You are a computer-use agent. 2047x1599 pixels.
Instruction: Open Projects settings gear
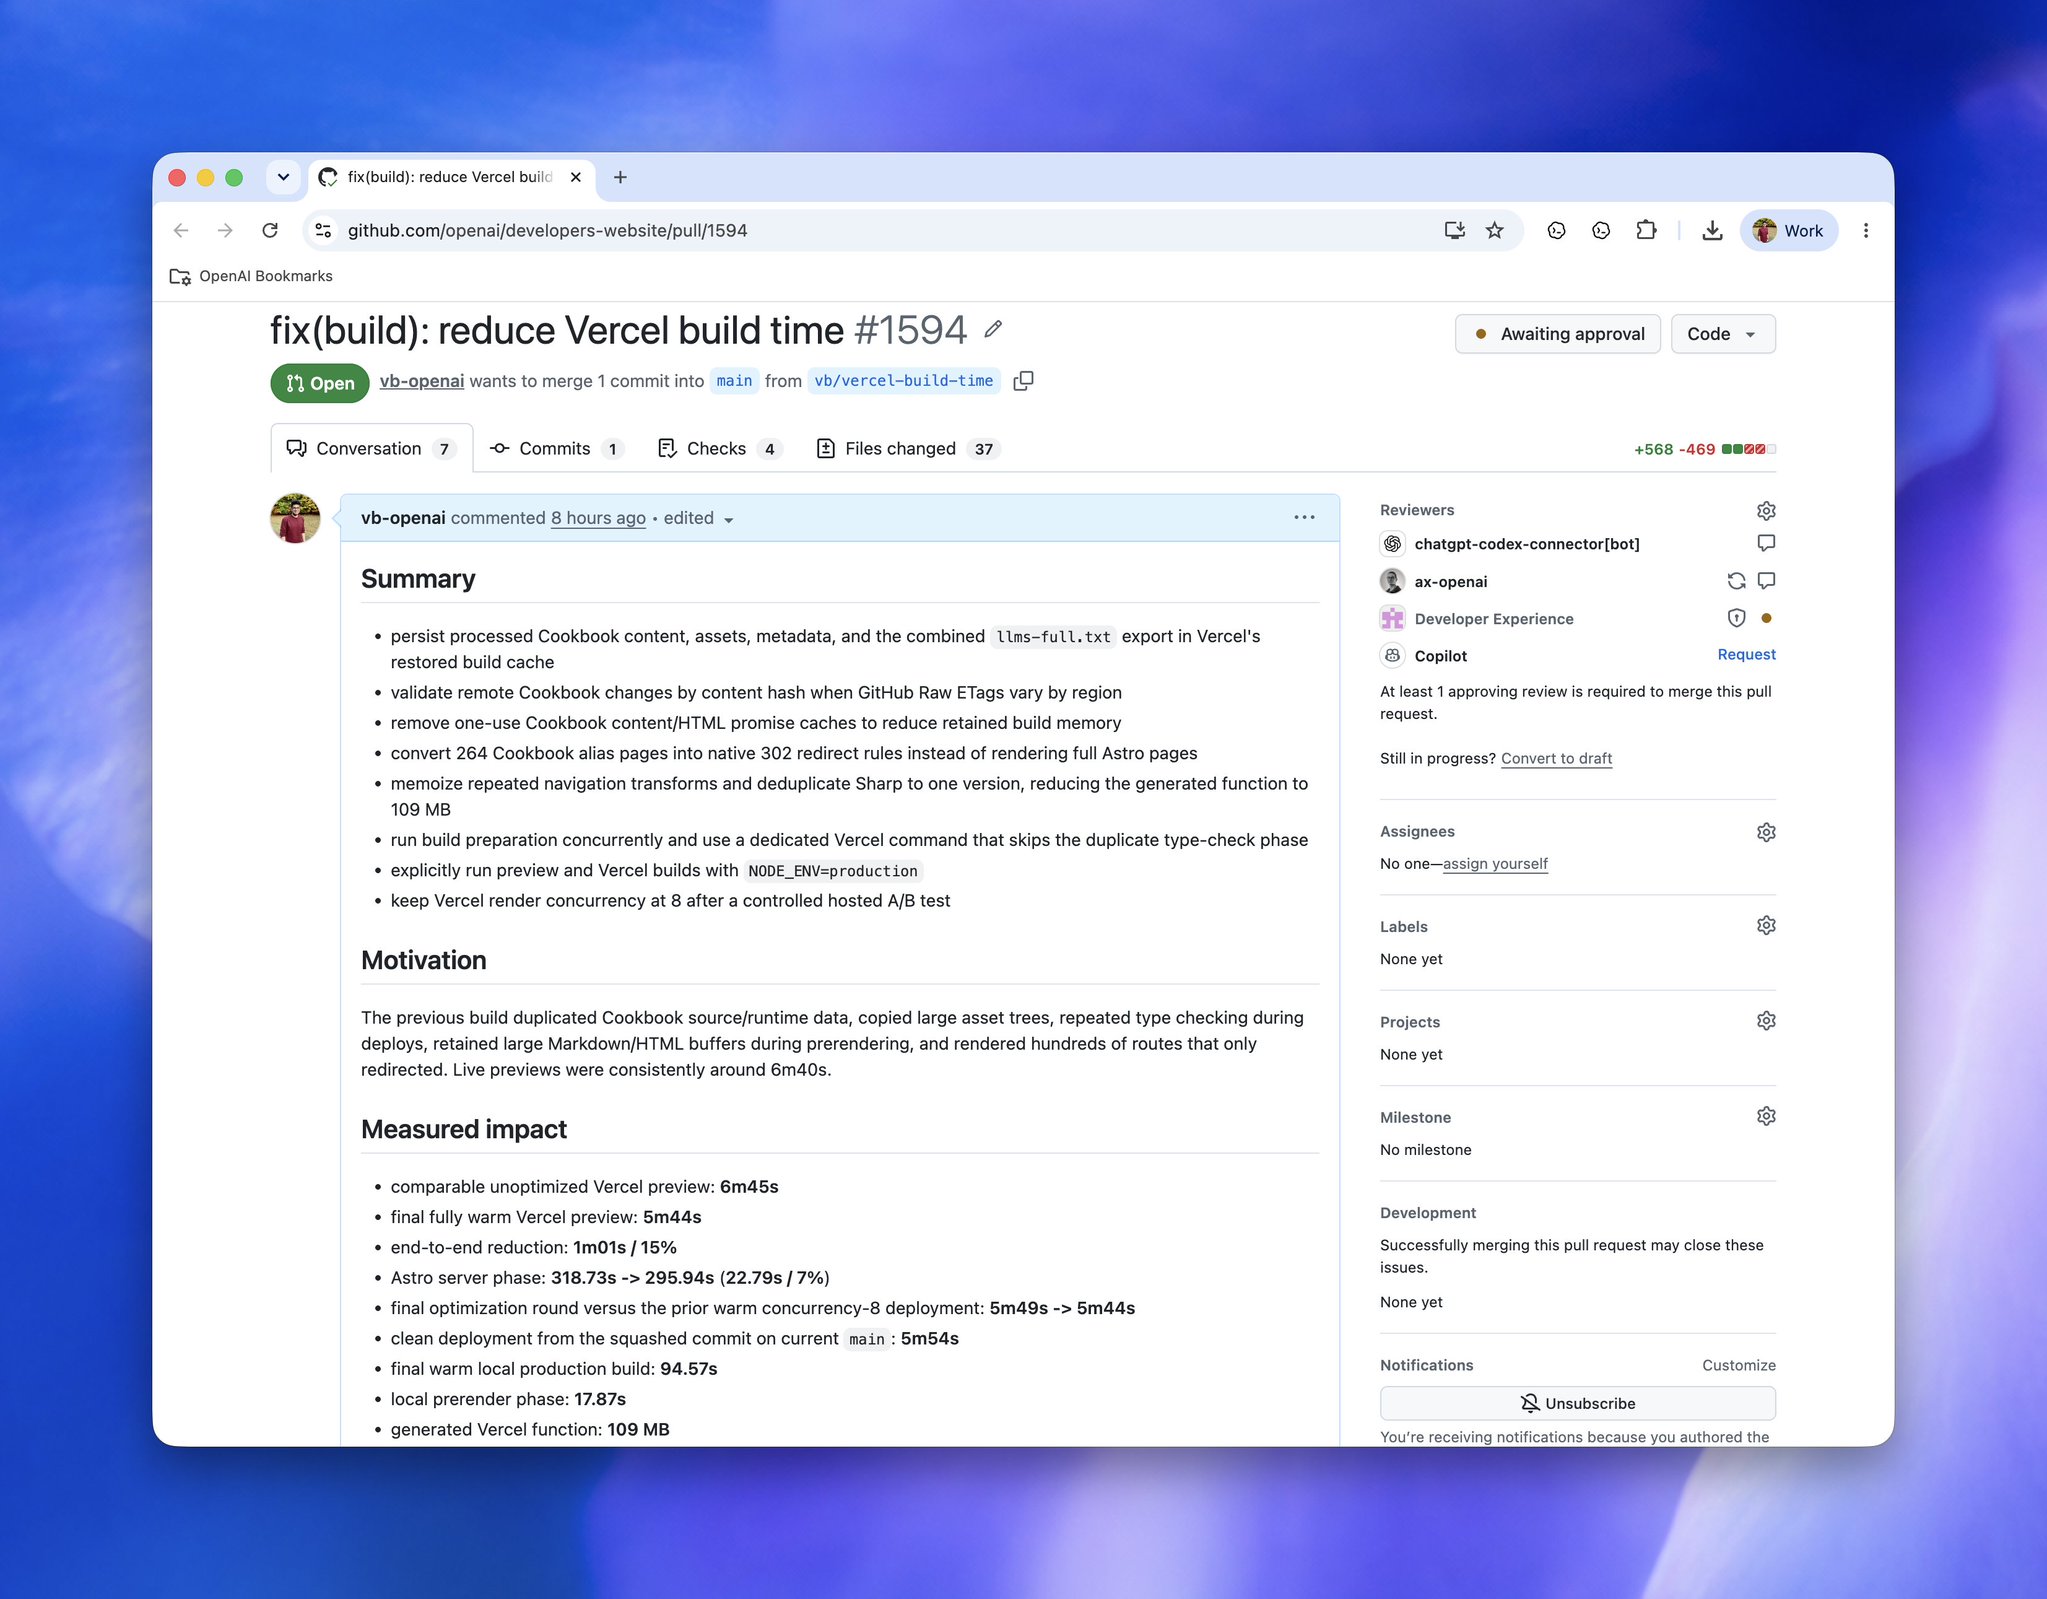click(x=1766, y=1021)
